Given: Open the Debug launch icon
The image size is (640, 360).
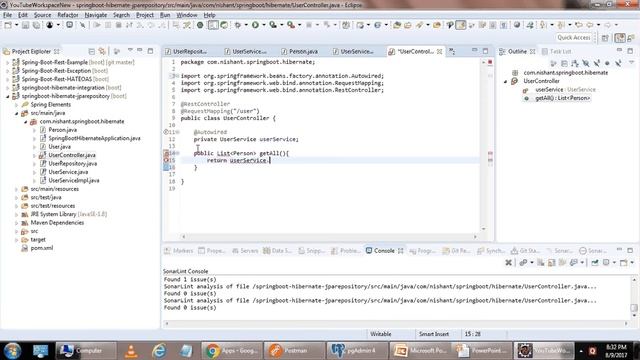Looking at the screenshot, I should tap(237, 25).
